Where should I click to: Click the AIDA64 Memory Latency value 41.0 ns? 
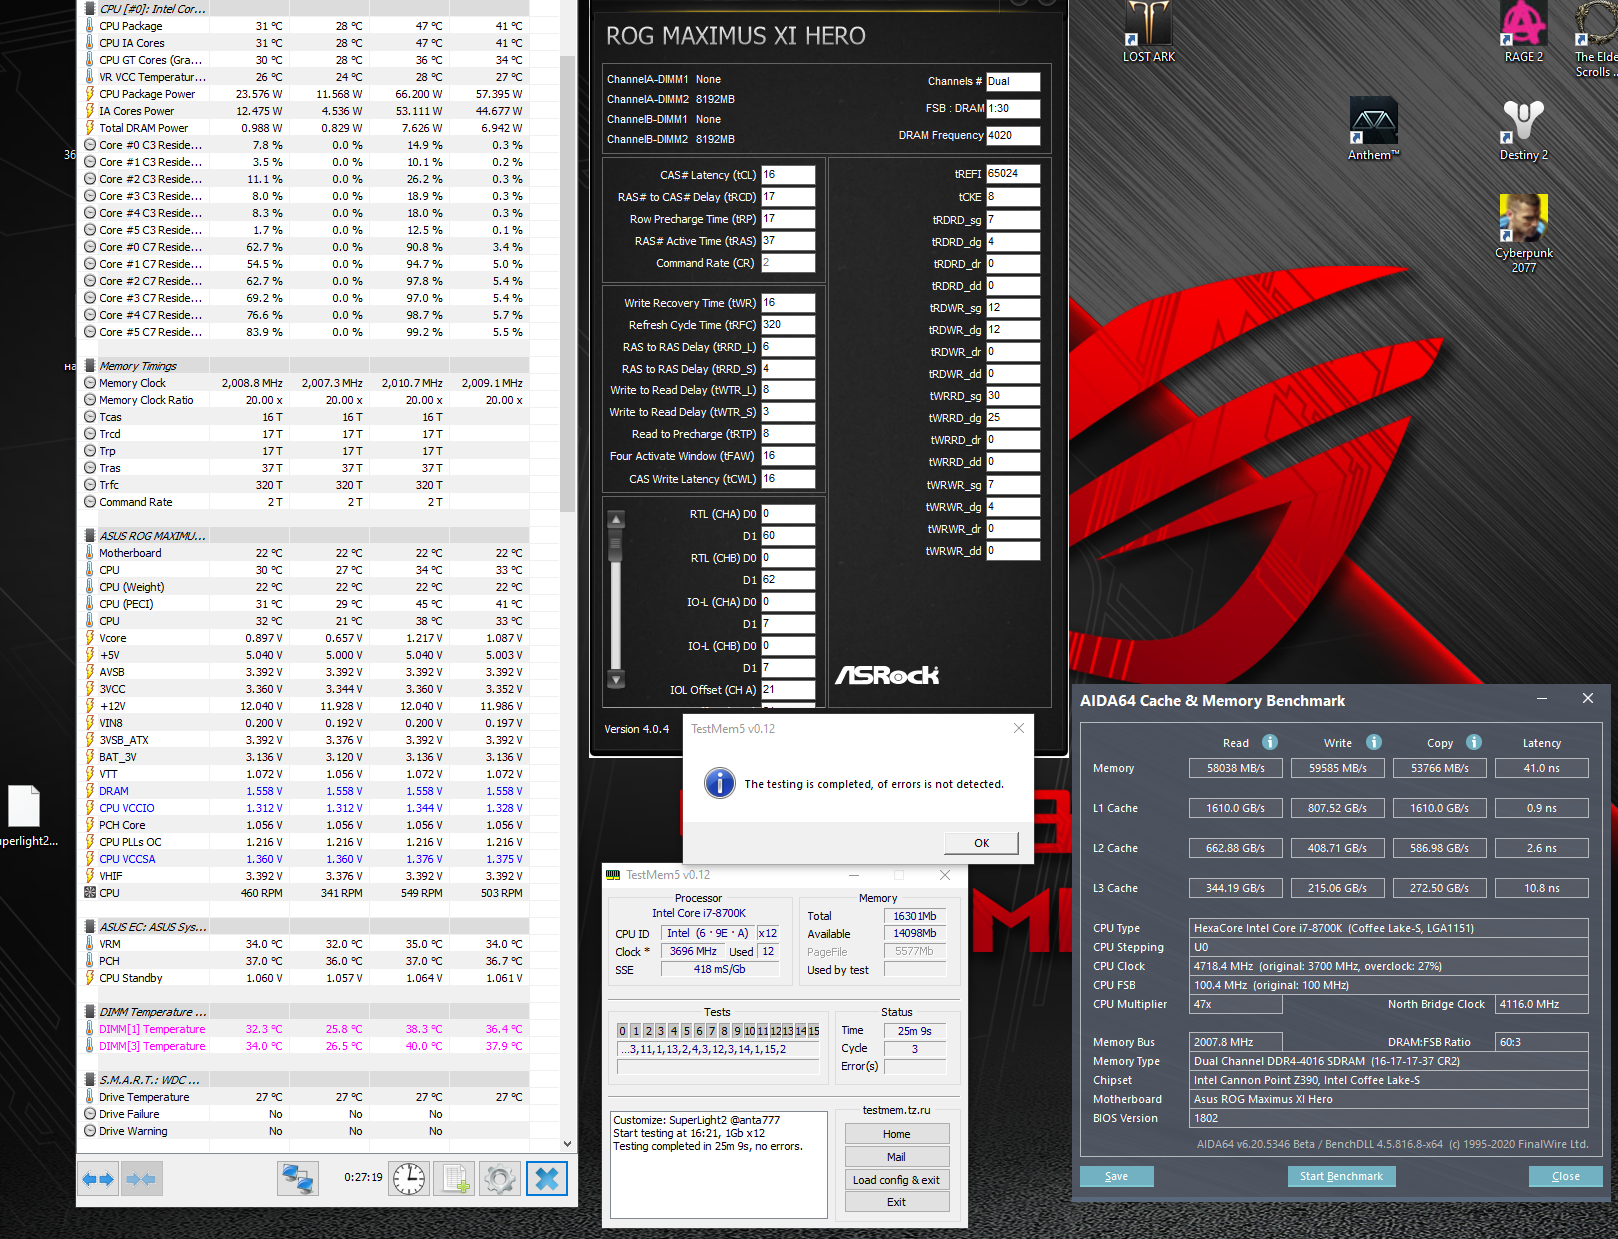click(x=1541, y=768)
